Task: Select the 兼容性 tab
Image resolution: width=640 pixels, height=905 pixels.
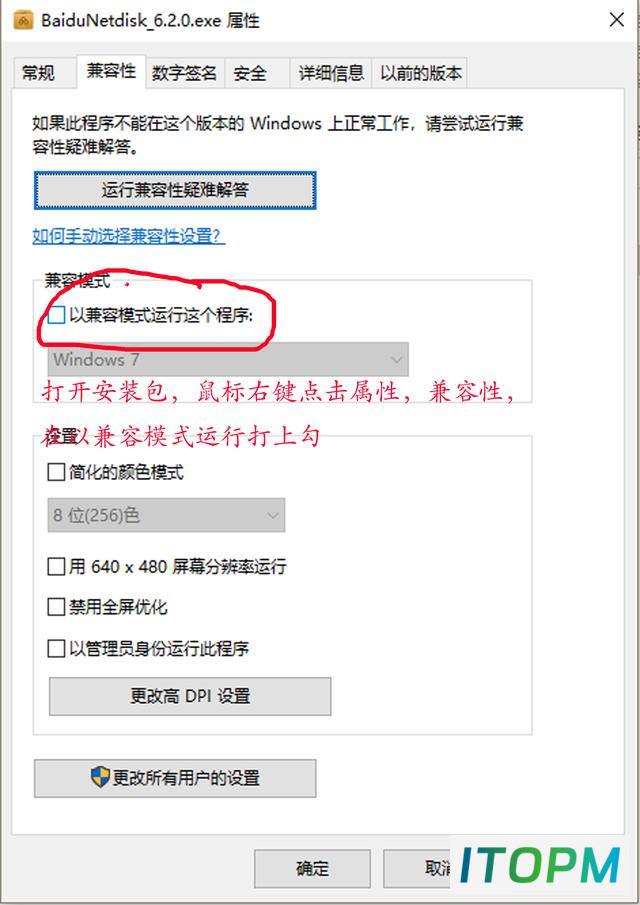Action: click(x=111, y=71)
